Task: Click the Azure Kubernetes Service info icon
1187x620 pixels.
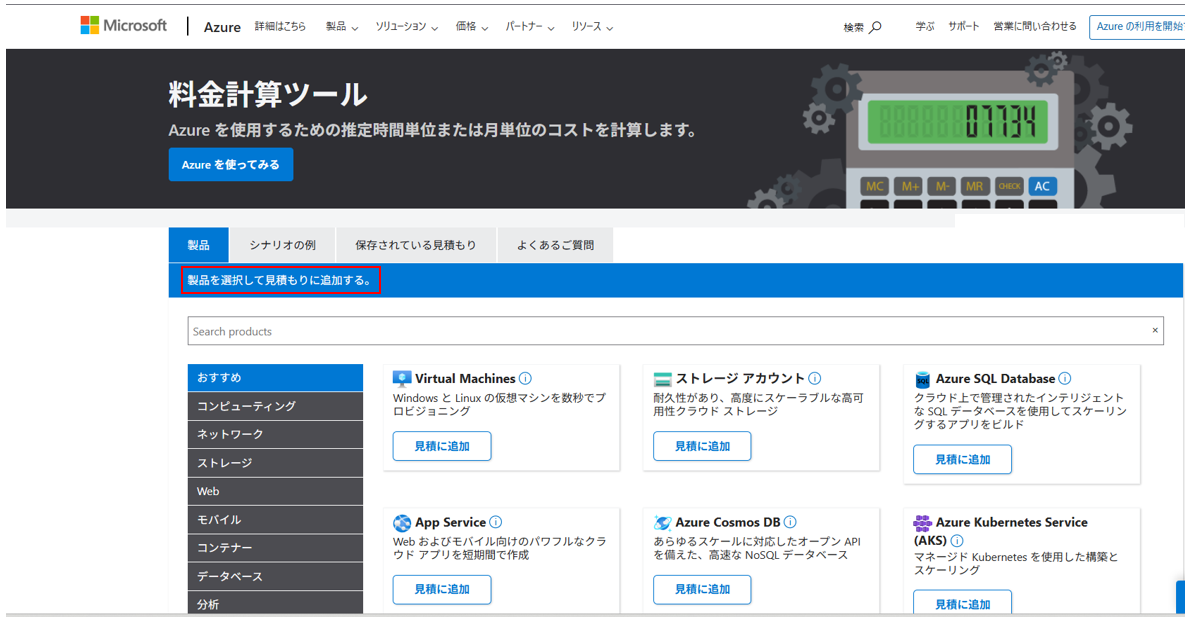Action: point(957,541)
